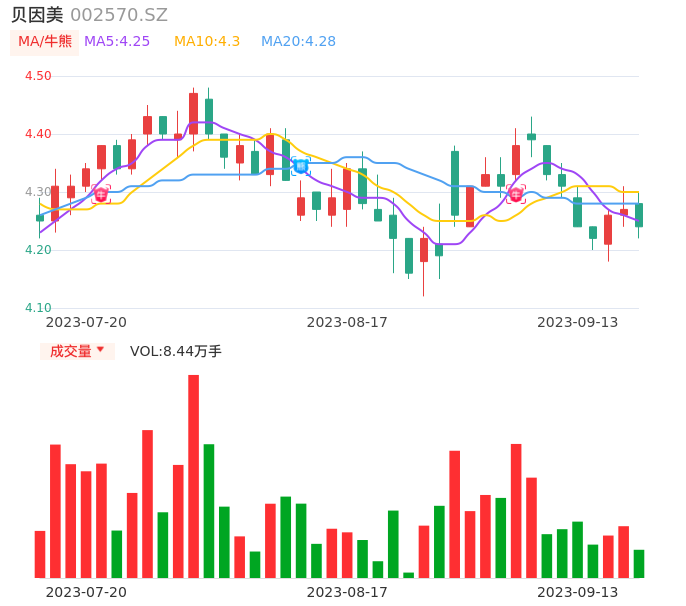The width and height of the screenshot is (686, 606).
Task: Open the 成交量 indicator dropdown arrow
Action: pyautogui.click(x=100, y=350)
